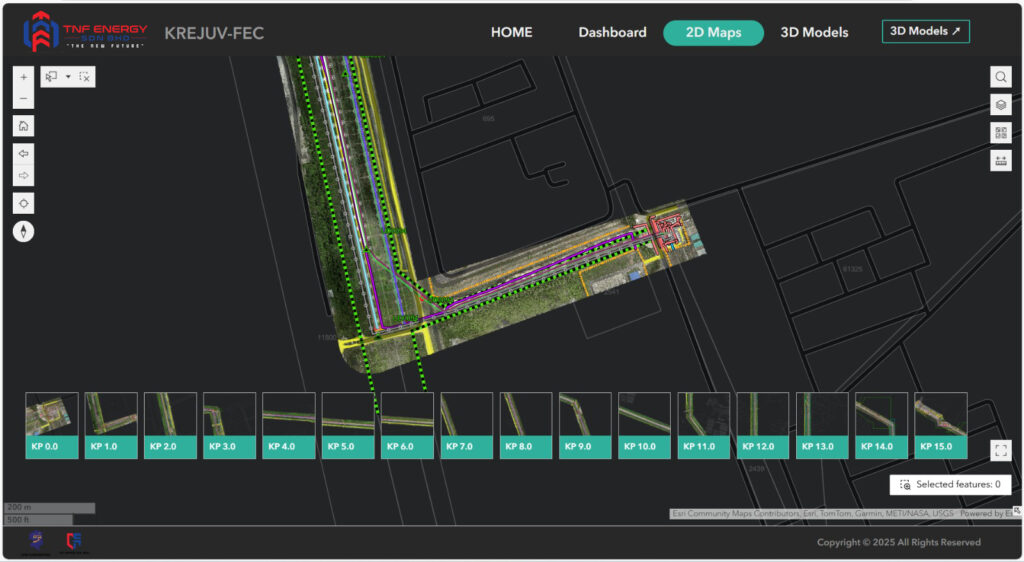Jump to KP 2.0 thumbnail
Viewport: 1024px width, 562px height.
point(170,426)
